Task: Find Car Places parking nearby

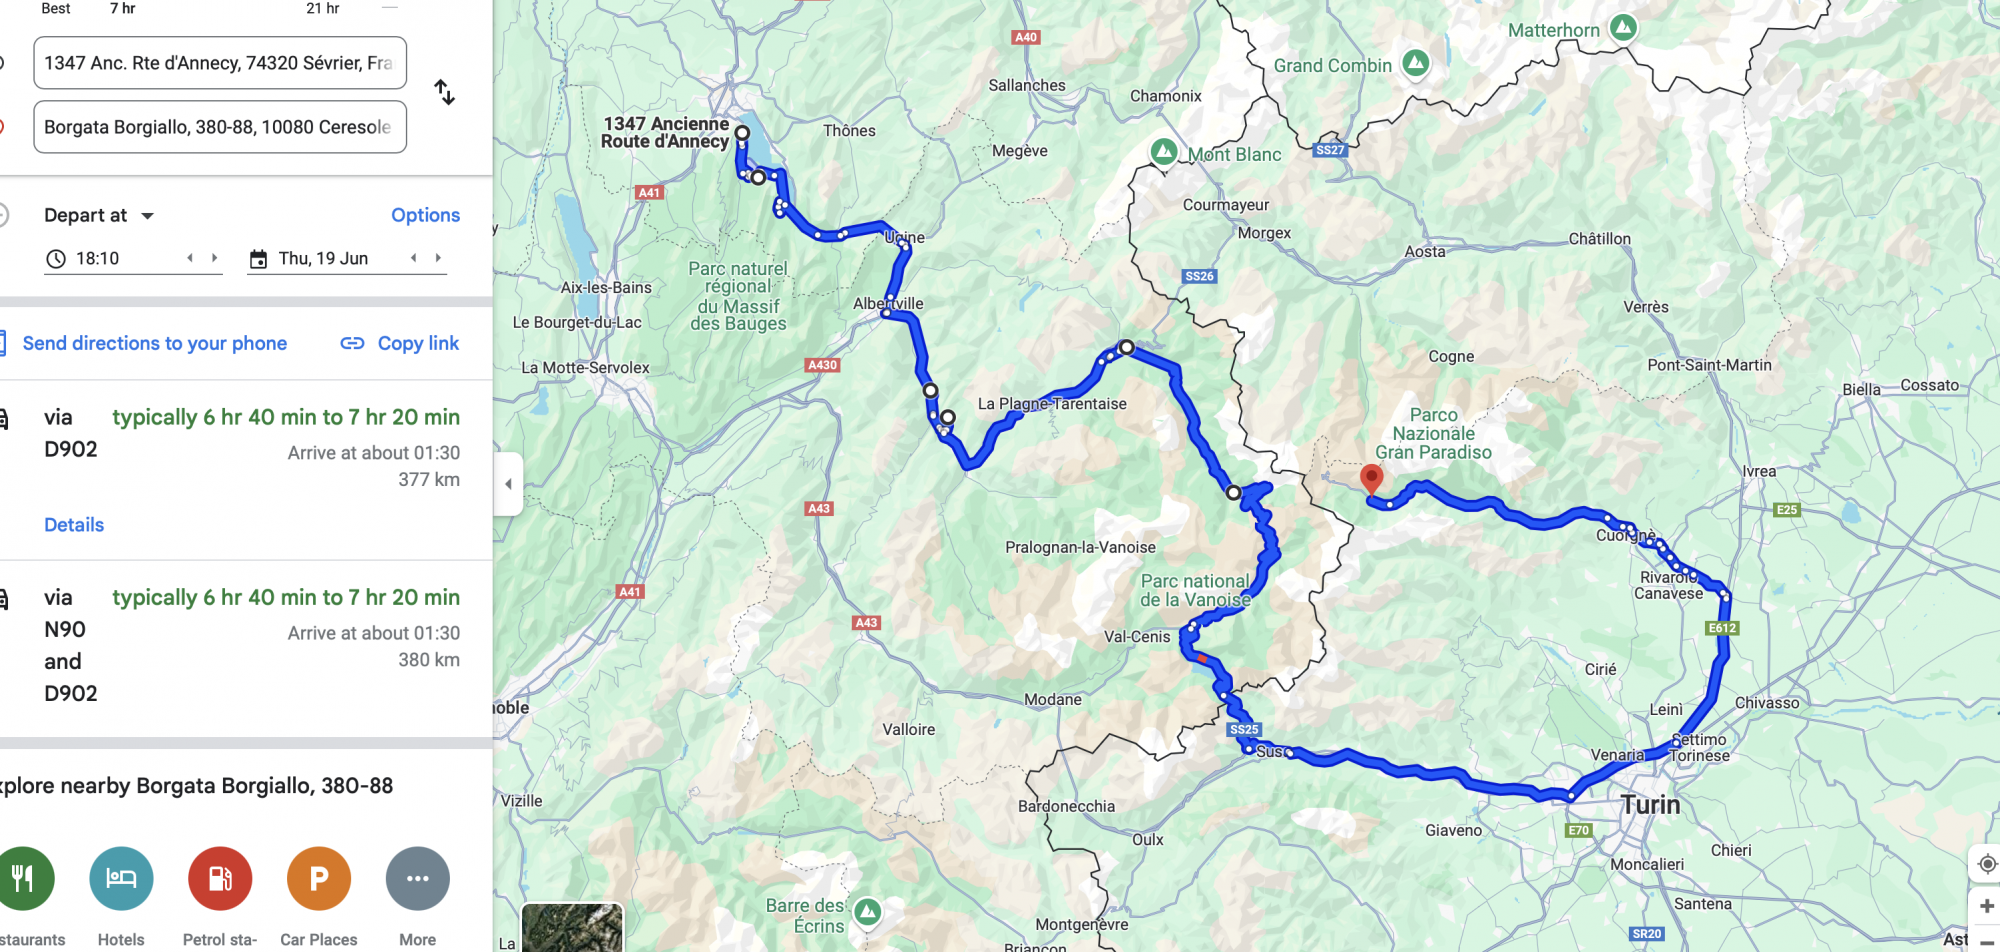Action: coord(319,879)
